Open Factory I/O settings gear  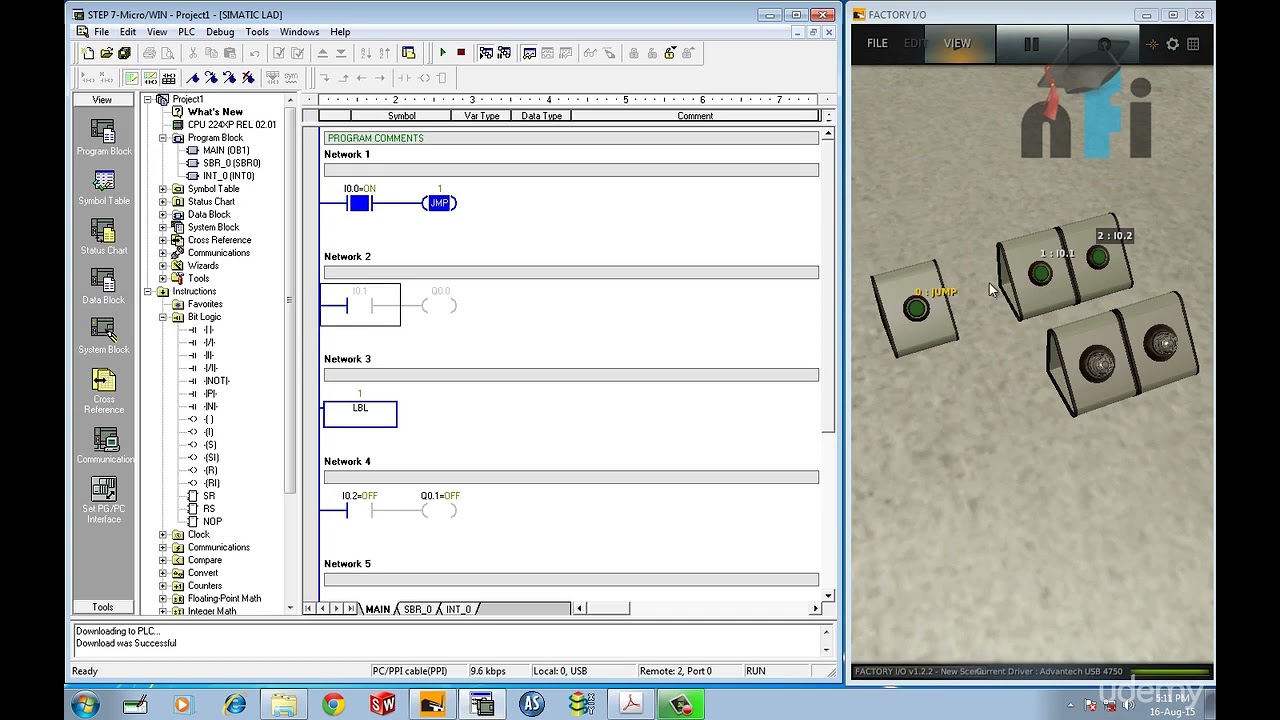tap(1172, 44)
